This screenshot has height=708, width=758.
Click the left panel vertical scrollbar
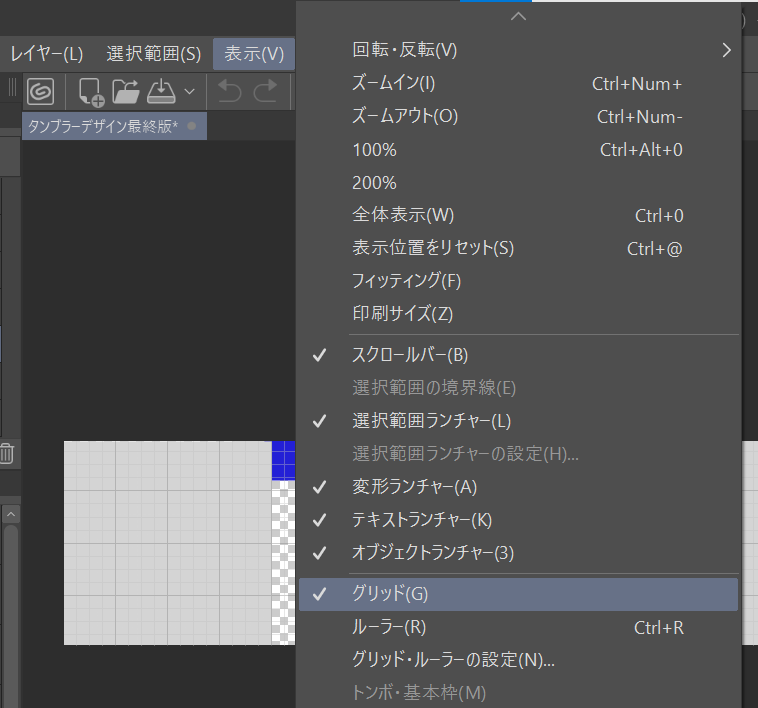pyautogui.click(x=11, y=616)
